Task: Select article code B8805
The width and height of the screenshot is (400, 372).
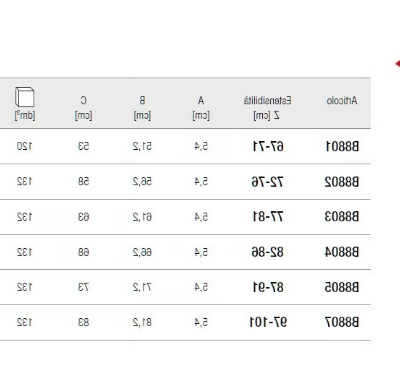Action: point(342,287)
